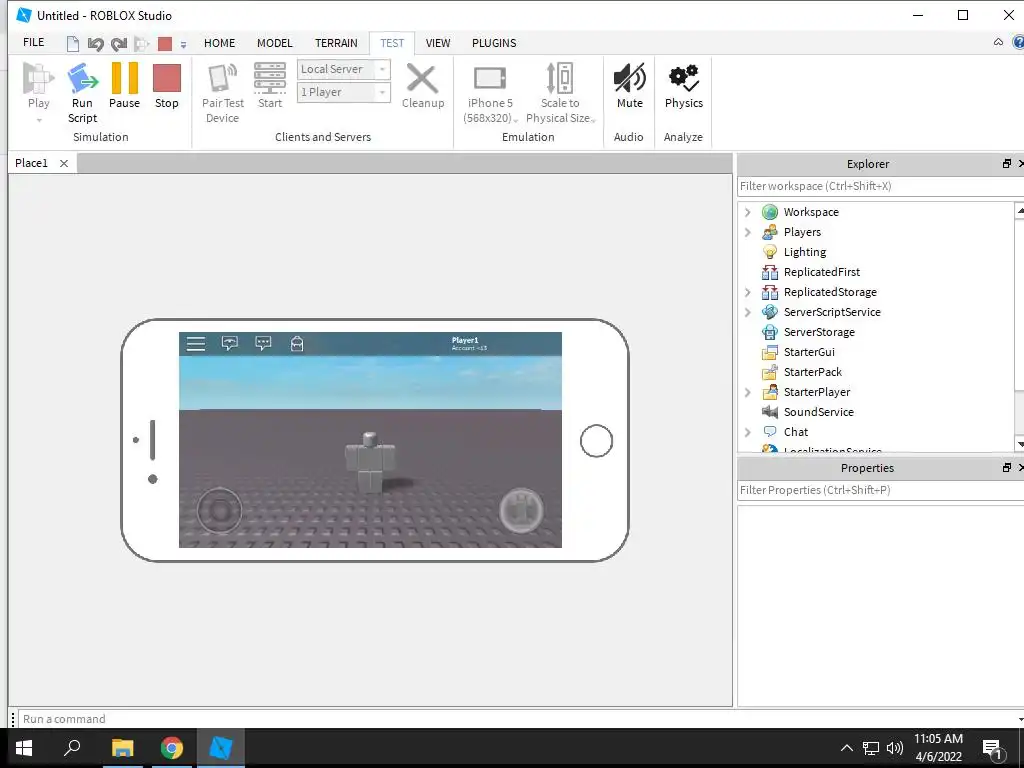Viewport: 1024px width, 768px height.
Task: Expand the ReplicatedStorage tree node
Action: click(x=748, y=292)
